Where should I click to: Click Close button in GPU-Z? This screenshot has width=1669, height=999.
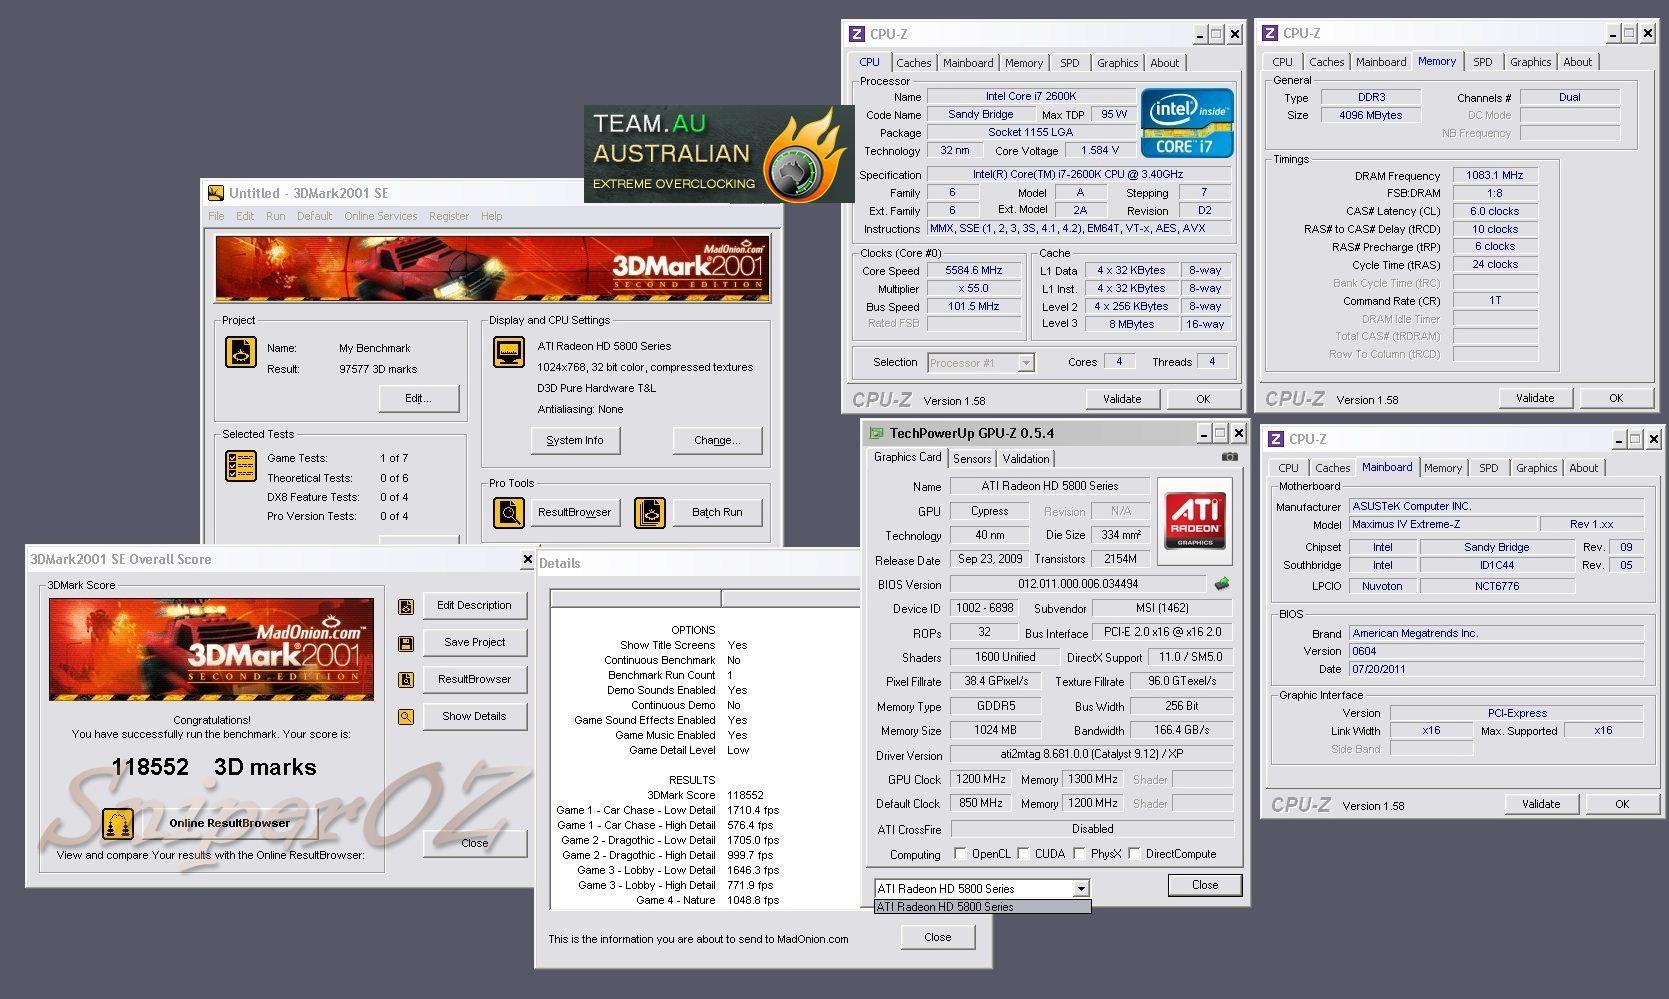click(x=1205, y=885)
